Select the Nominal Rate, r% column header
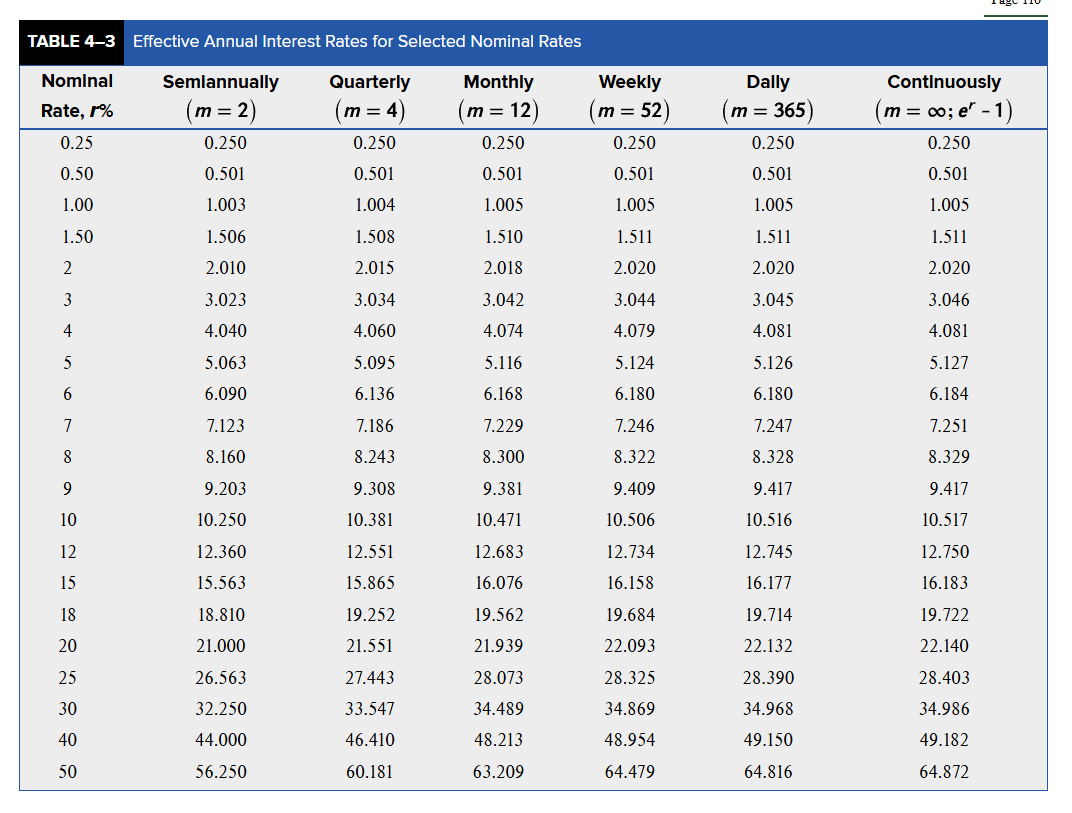Screen dimensions: 1072x813 (x=77, y=96)
